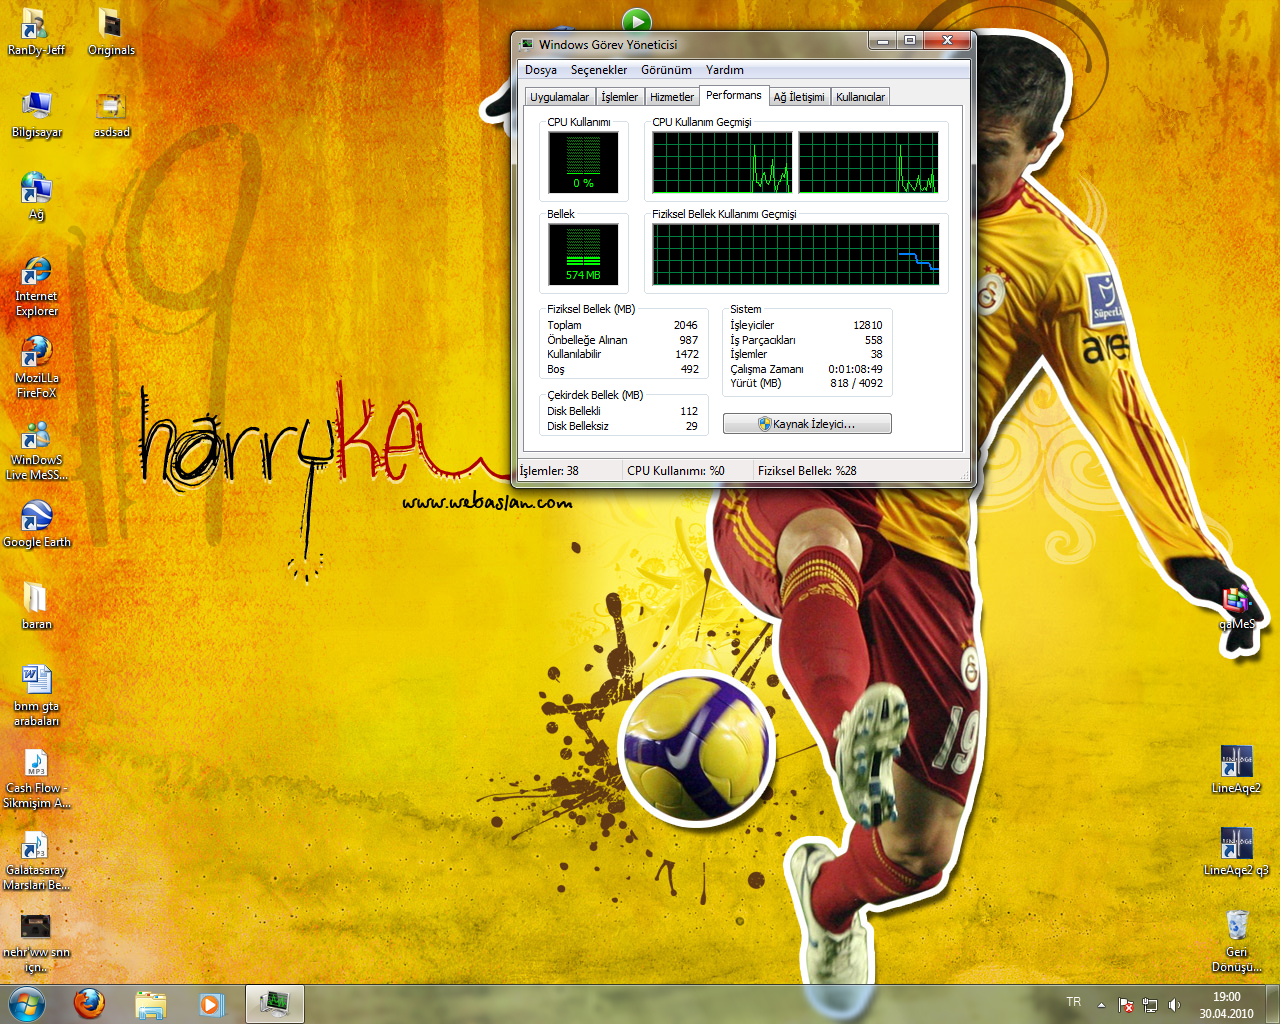Open the Görünüm menu
This screenshot has height=1024, width=1280.
click(x=666, y=70)
